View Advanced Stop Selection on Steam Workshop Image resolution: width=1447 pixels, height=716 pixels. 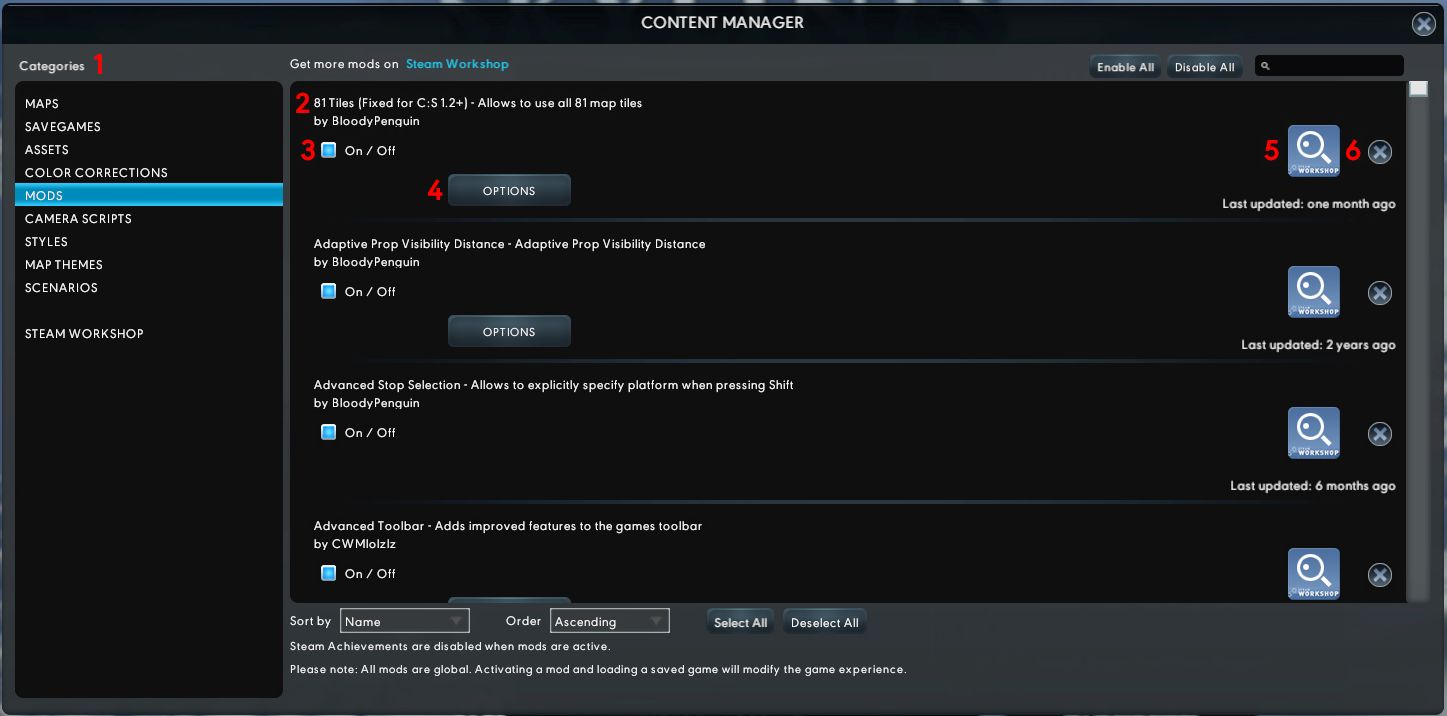click(x=1314, y=433)
